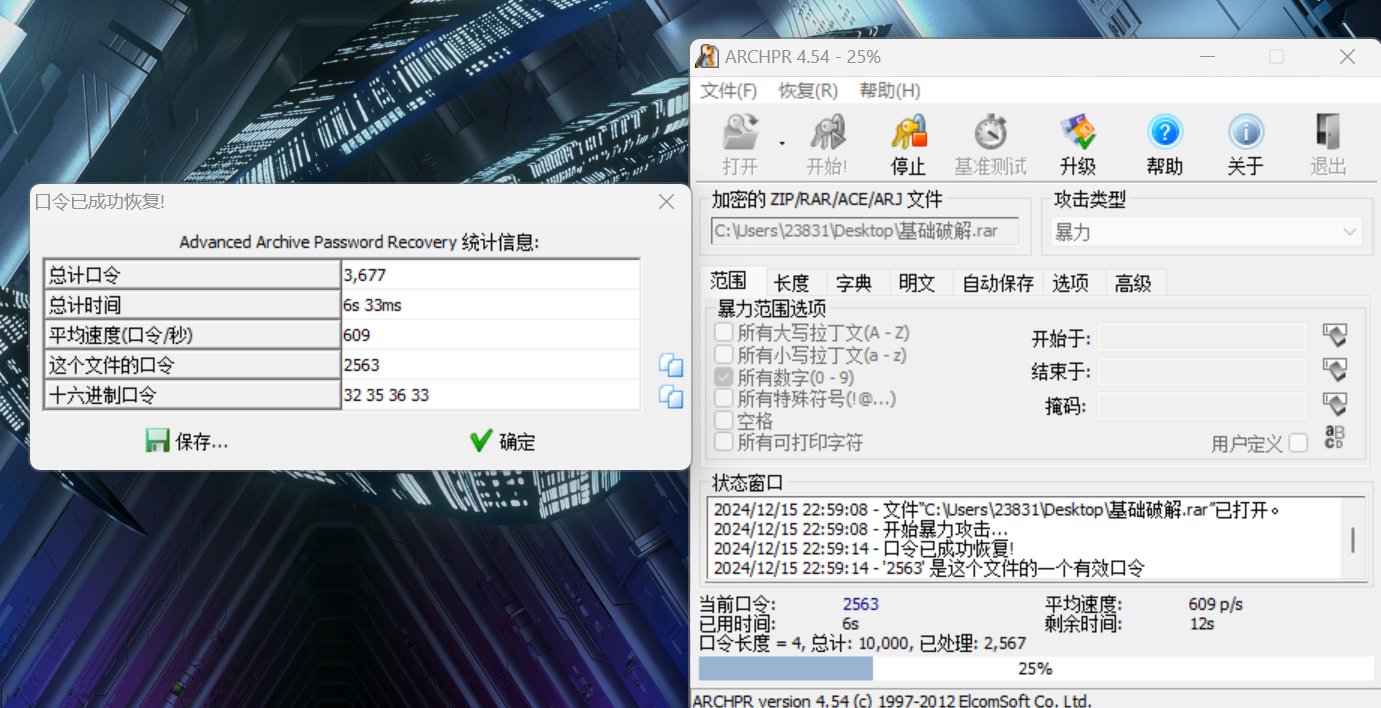The image size is (1381, 708).
Task: Click the 25% progress bar
Action: point(1034,668)
